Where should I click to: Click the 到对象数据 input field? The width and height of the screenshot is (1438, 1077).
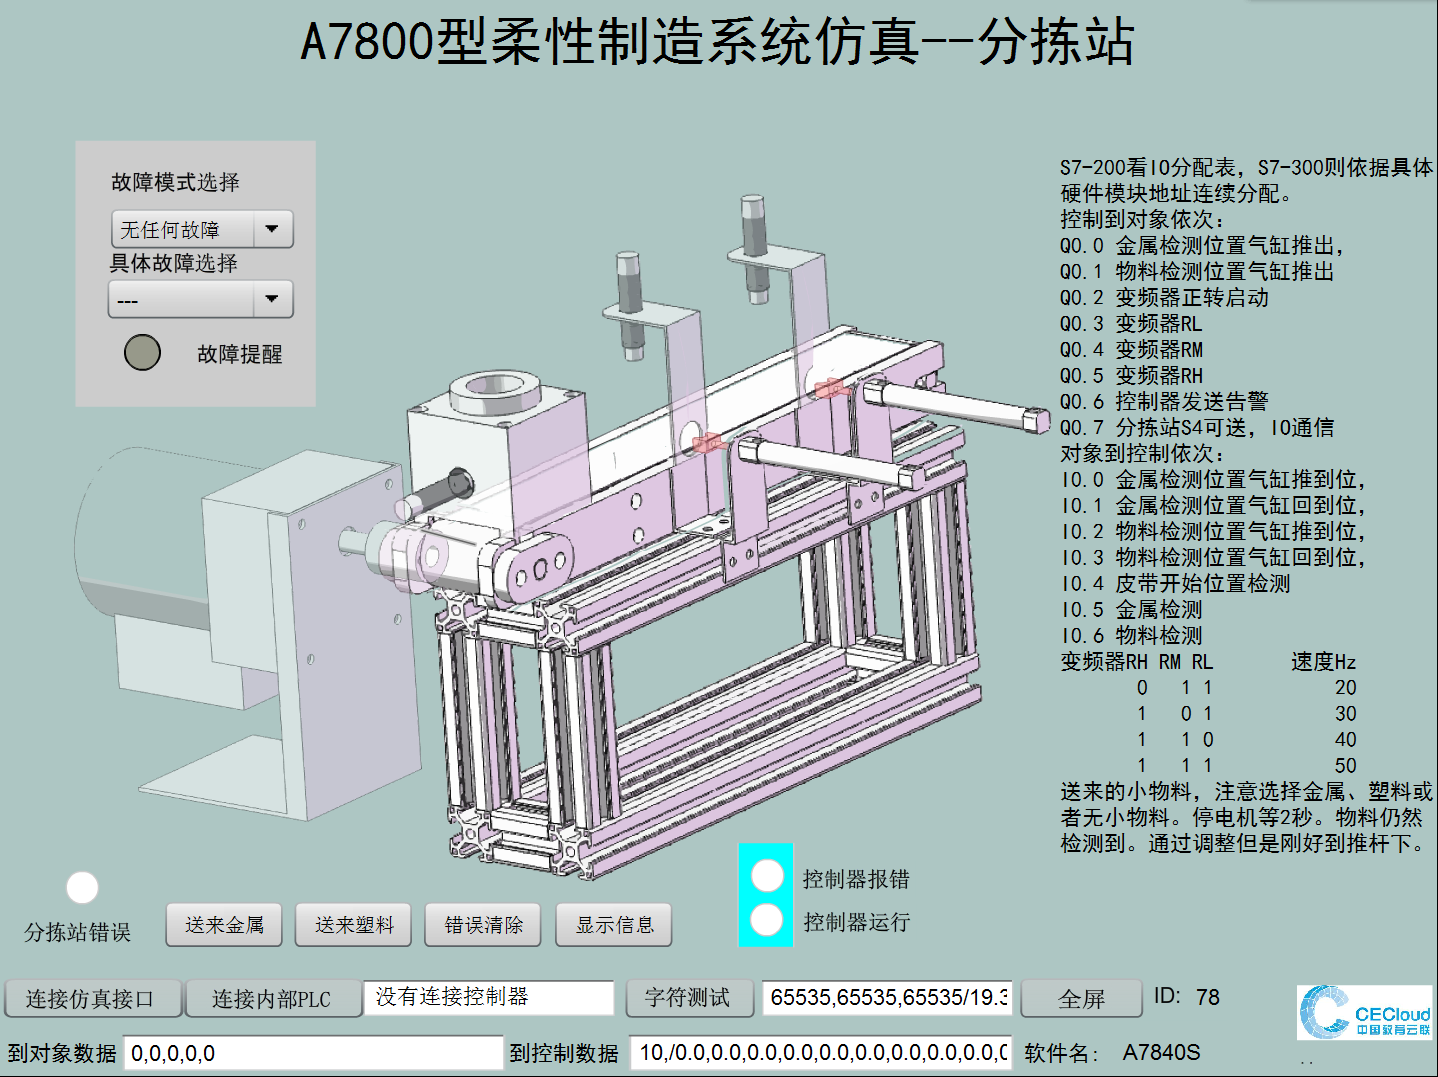(313, 1053)
